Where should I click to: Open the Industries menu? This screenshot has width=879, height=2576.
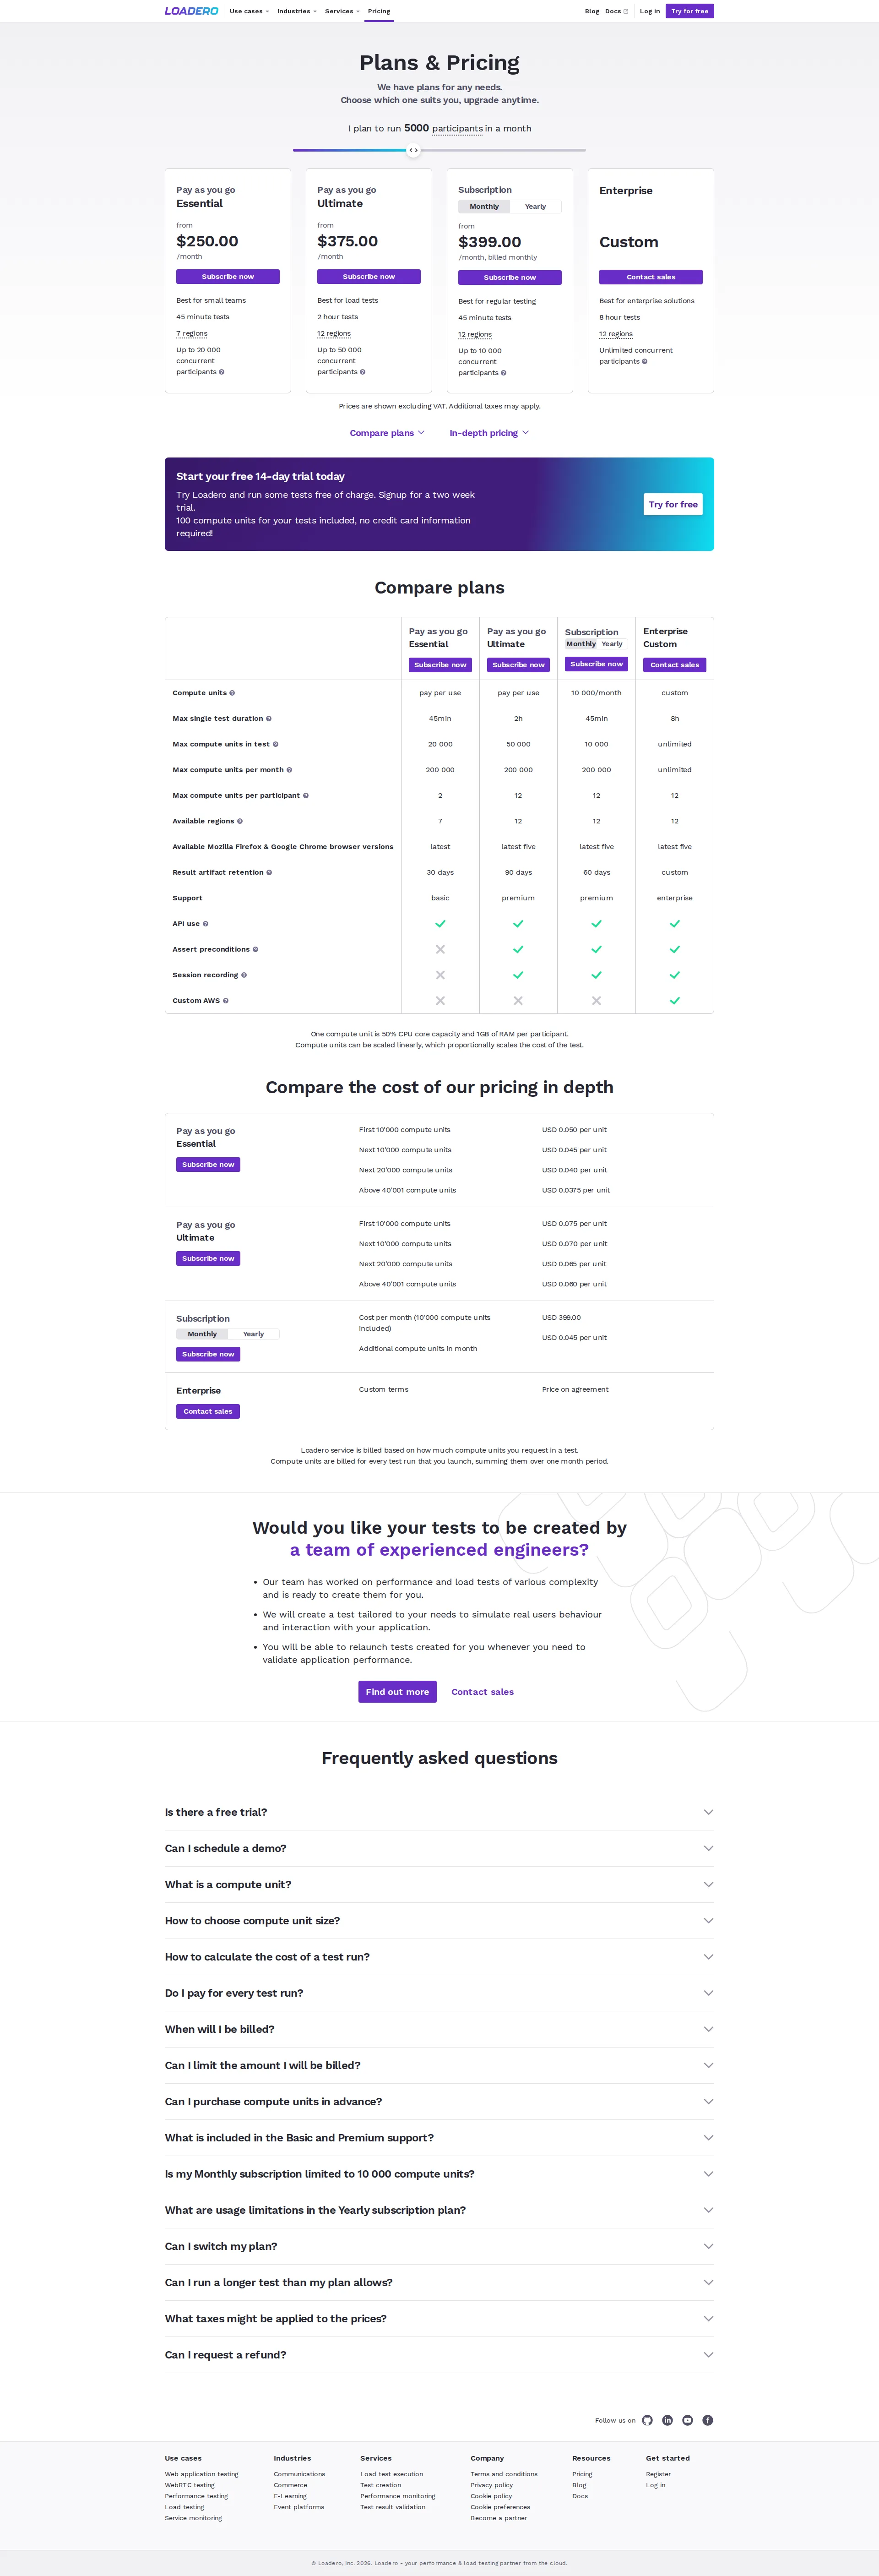294,11
